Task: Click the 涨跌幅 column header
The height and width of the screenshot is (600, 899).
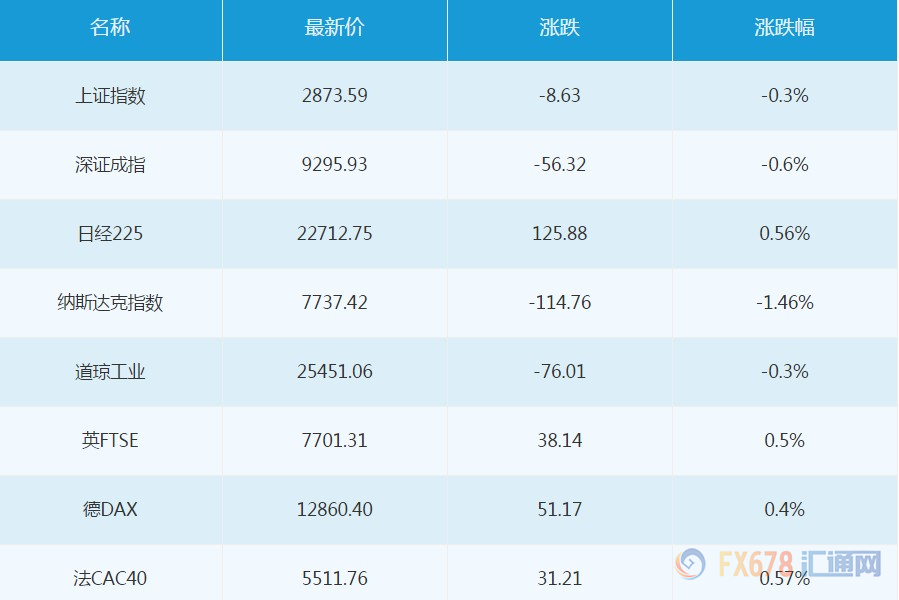Action: [784, 28]
